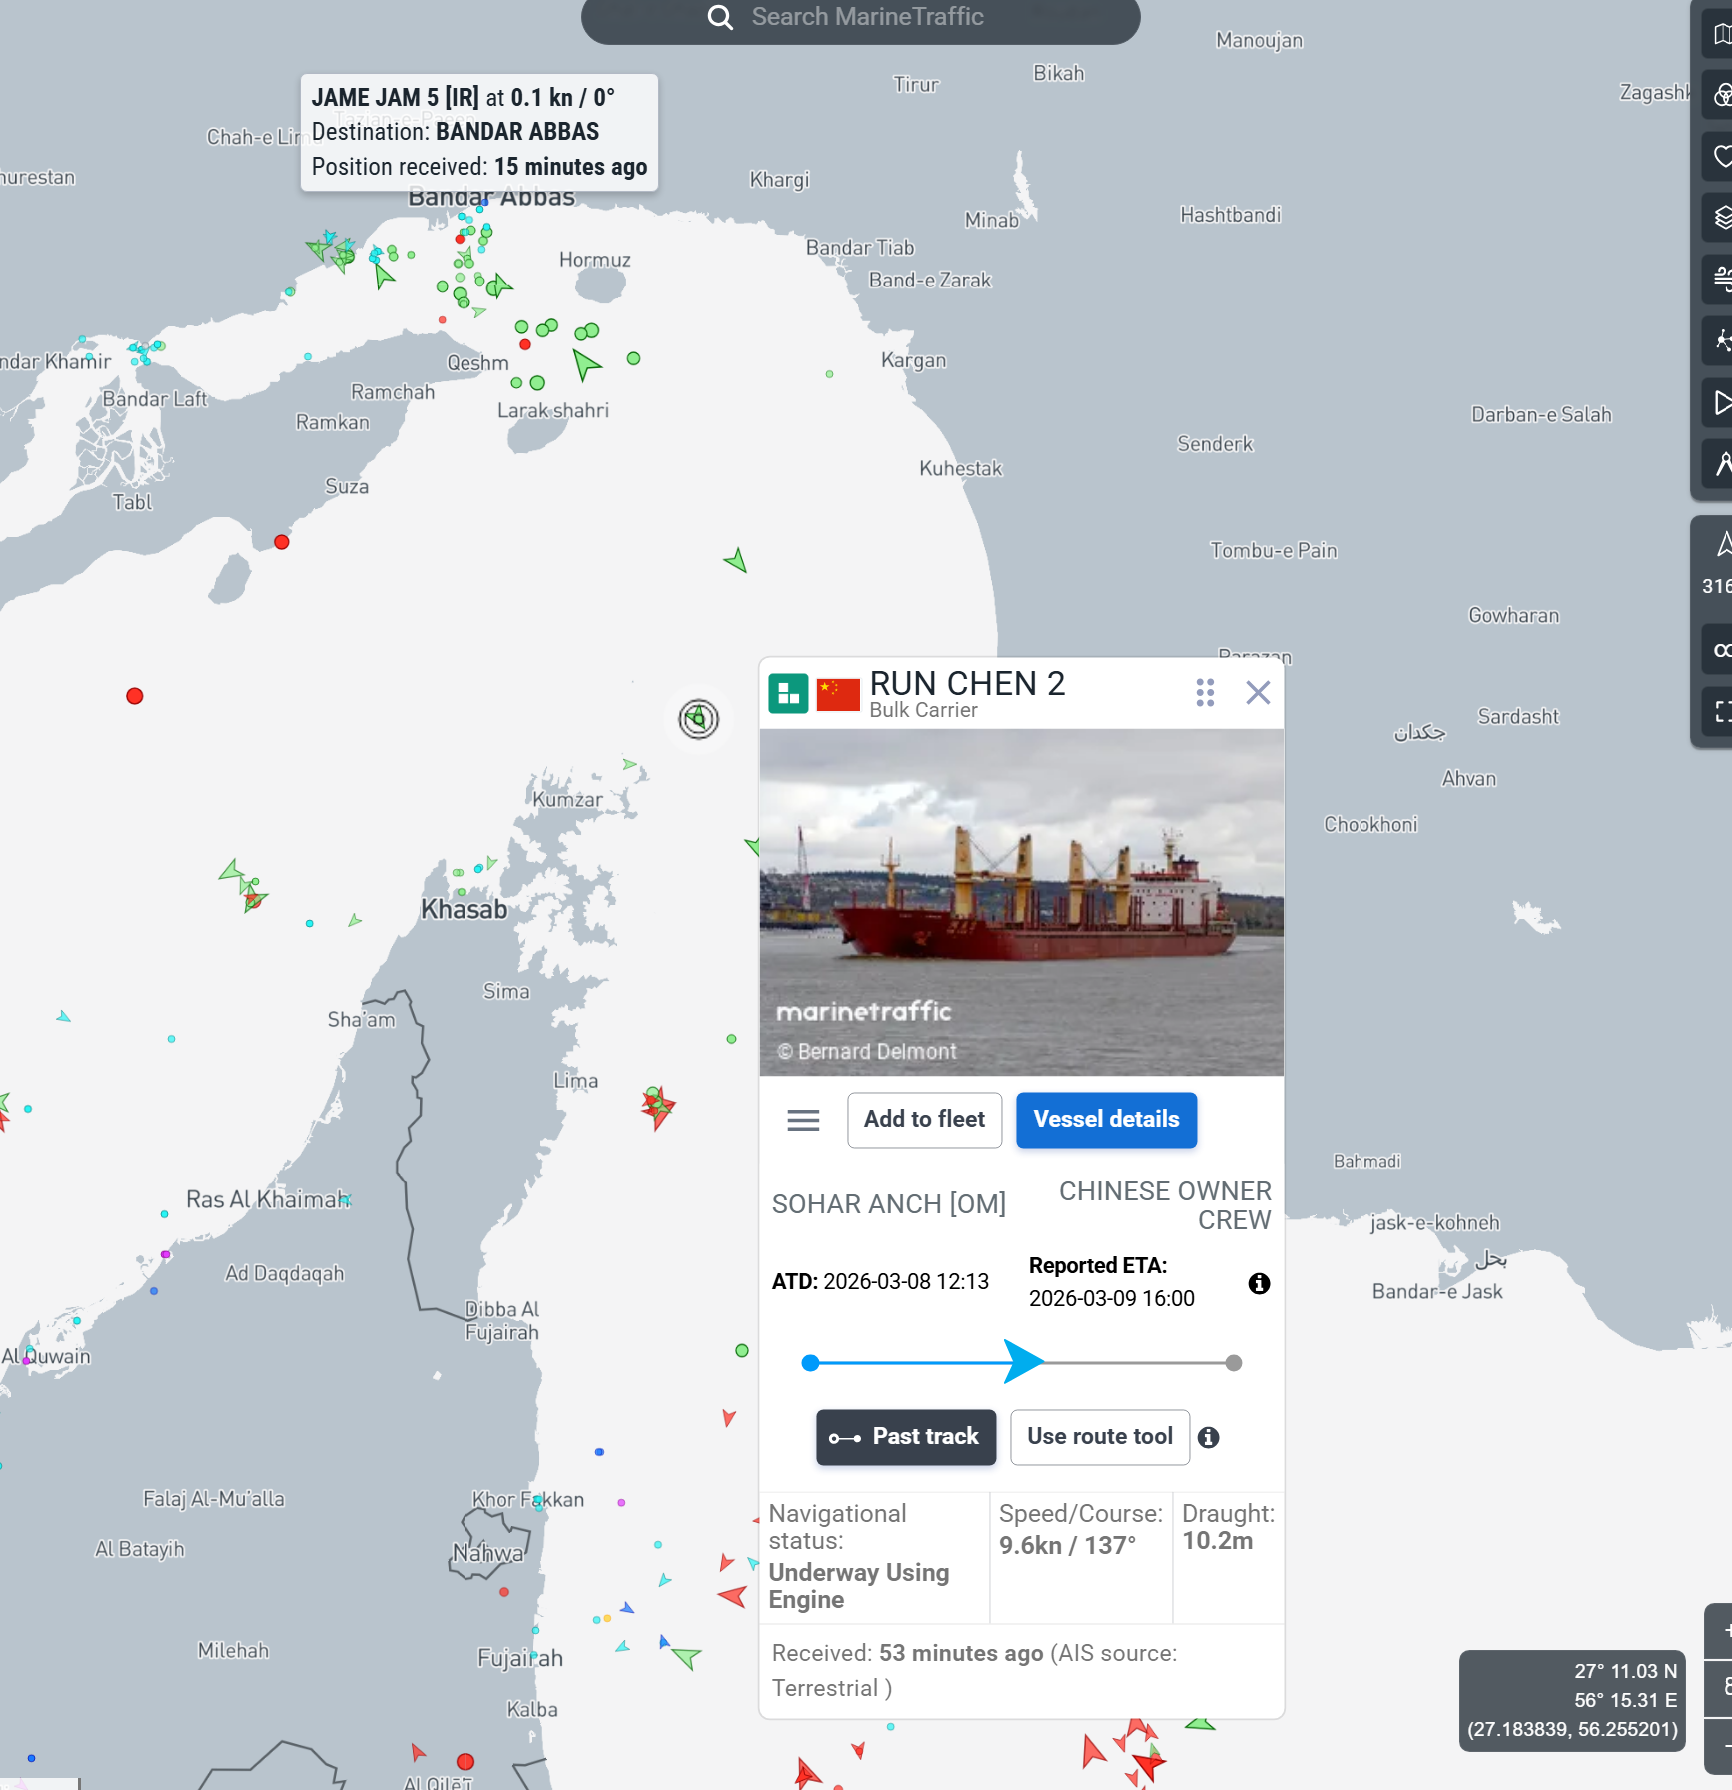Open the RUN CHEN 2 title link

click(967, 683)
